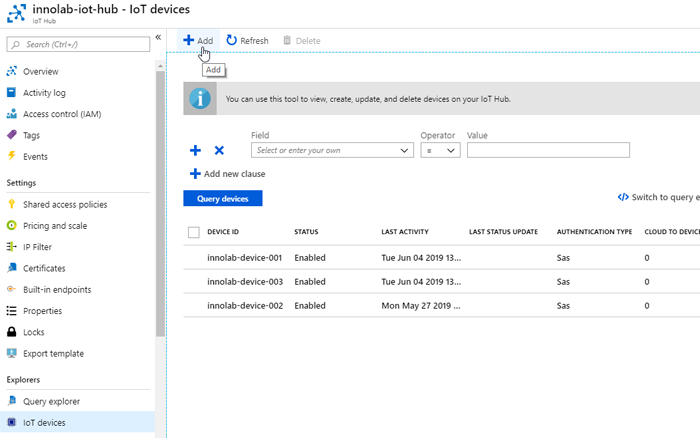Select all devices with header checkbox
Image resolution: width=700 pixels, height=438 pixels.
(x=194, y=232)
